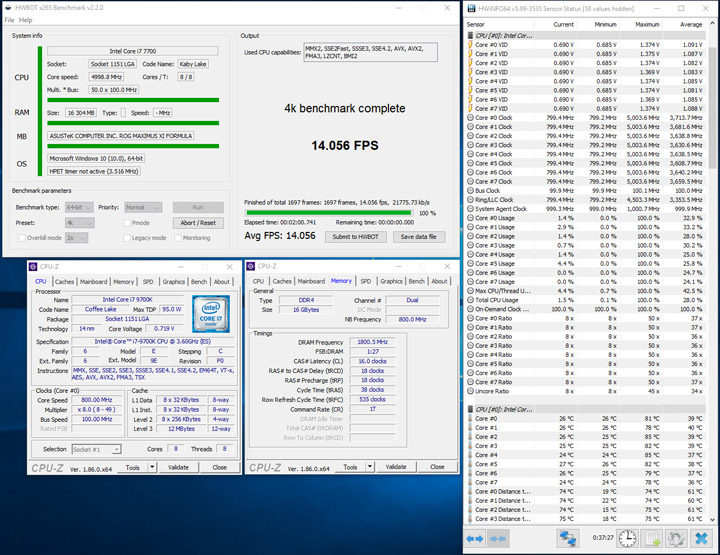Click the Save data file button
The image size is (720, 555).
[419, 236]
